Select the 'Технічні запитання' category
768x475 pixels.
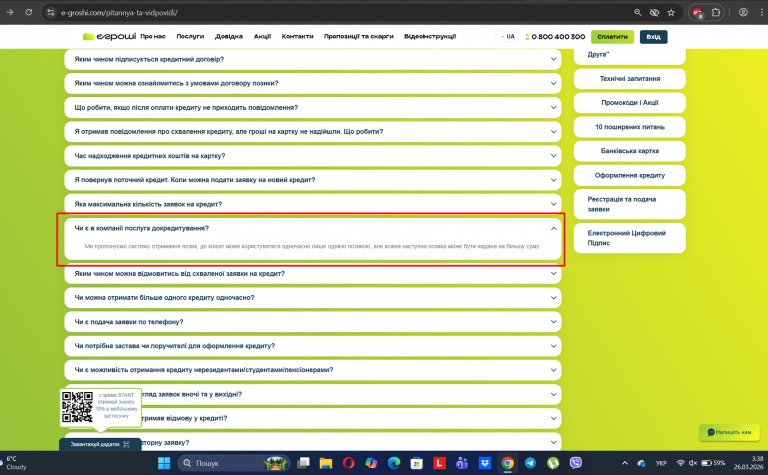629,79
